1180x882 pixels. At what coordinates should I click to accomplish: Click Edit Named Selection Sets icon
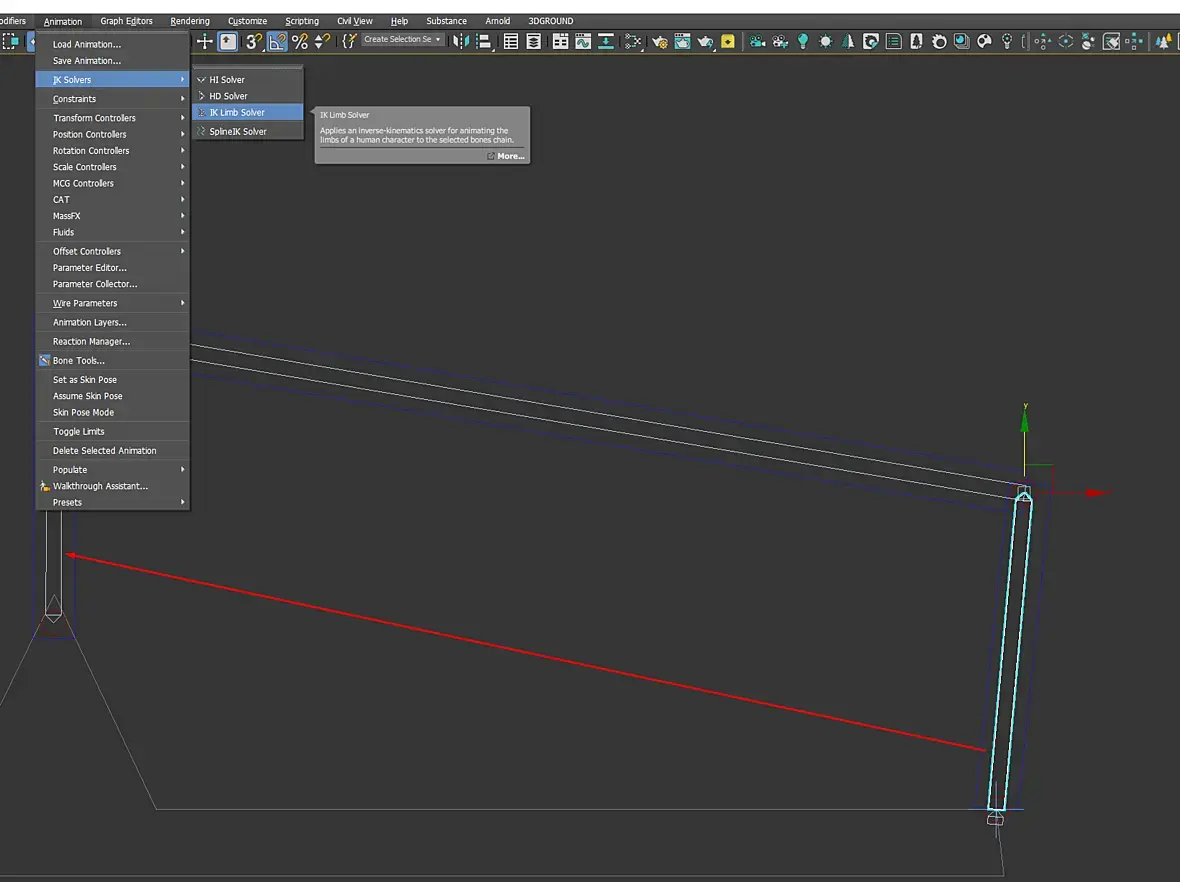349,41
